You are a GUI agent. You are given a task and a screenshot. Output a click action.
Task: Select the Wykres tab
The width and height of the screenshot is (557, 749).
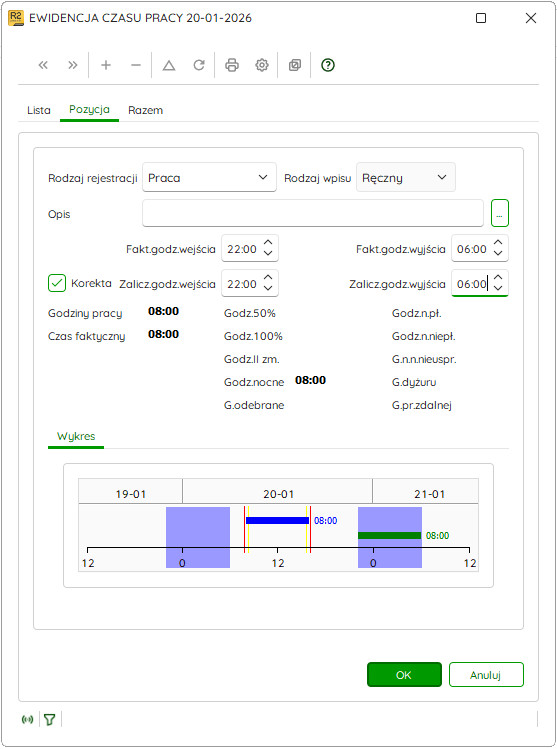76,436
